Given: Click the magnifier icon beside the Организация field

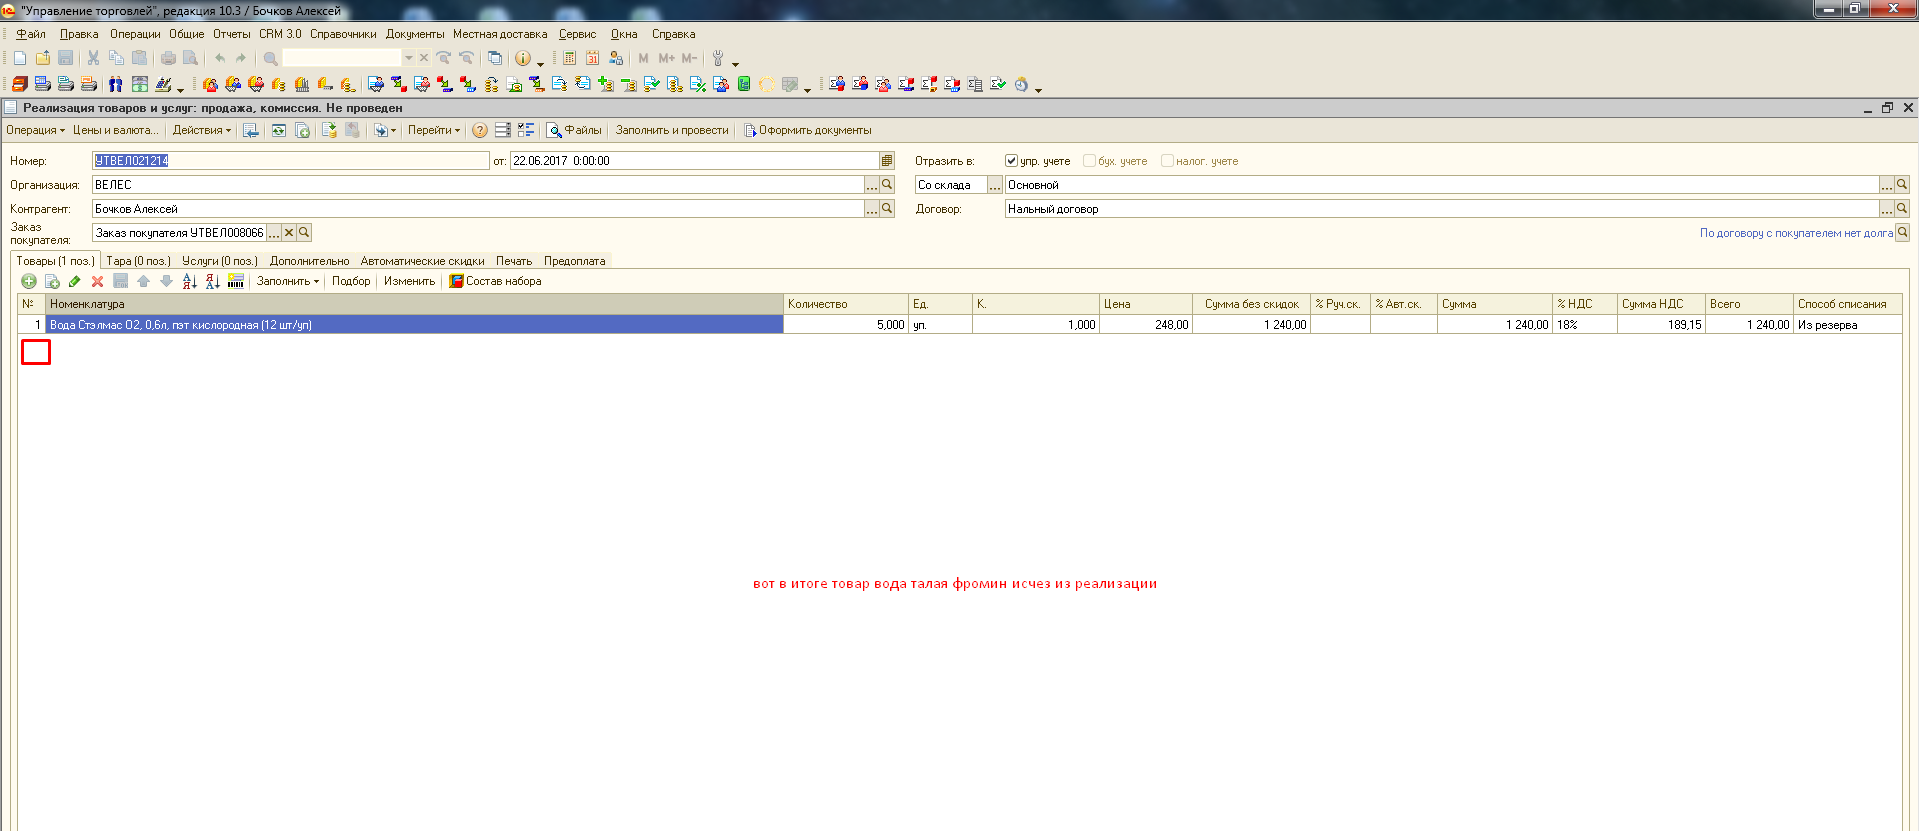Looking at the screenshot, I should click(x=887, y=185).
